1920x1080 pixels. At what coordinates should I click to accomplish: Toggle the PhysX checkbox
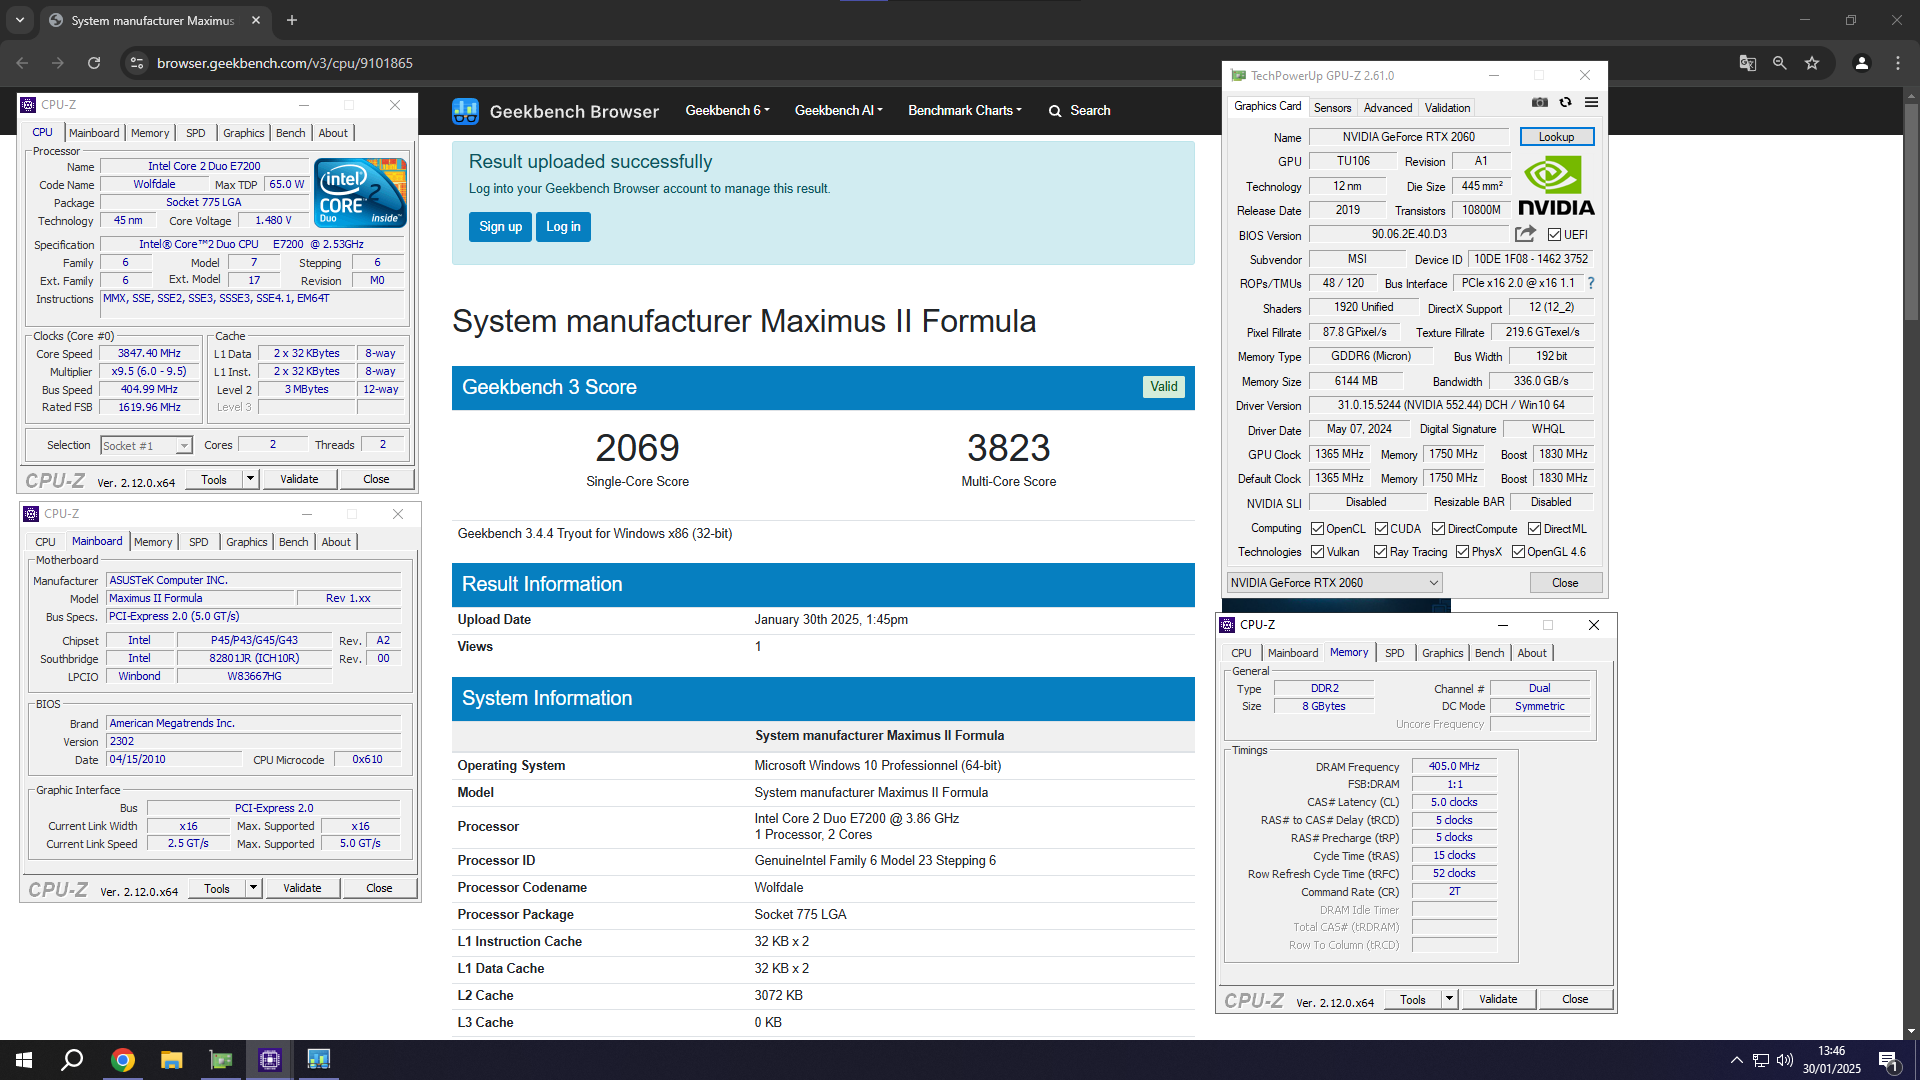1462,552
